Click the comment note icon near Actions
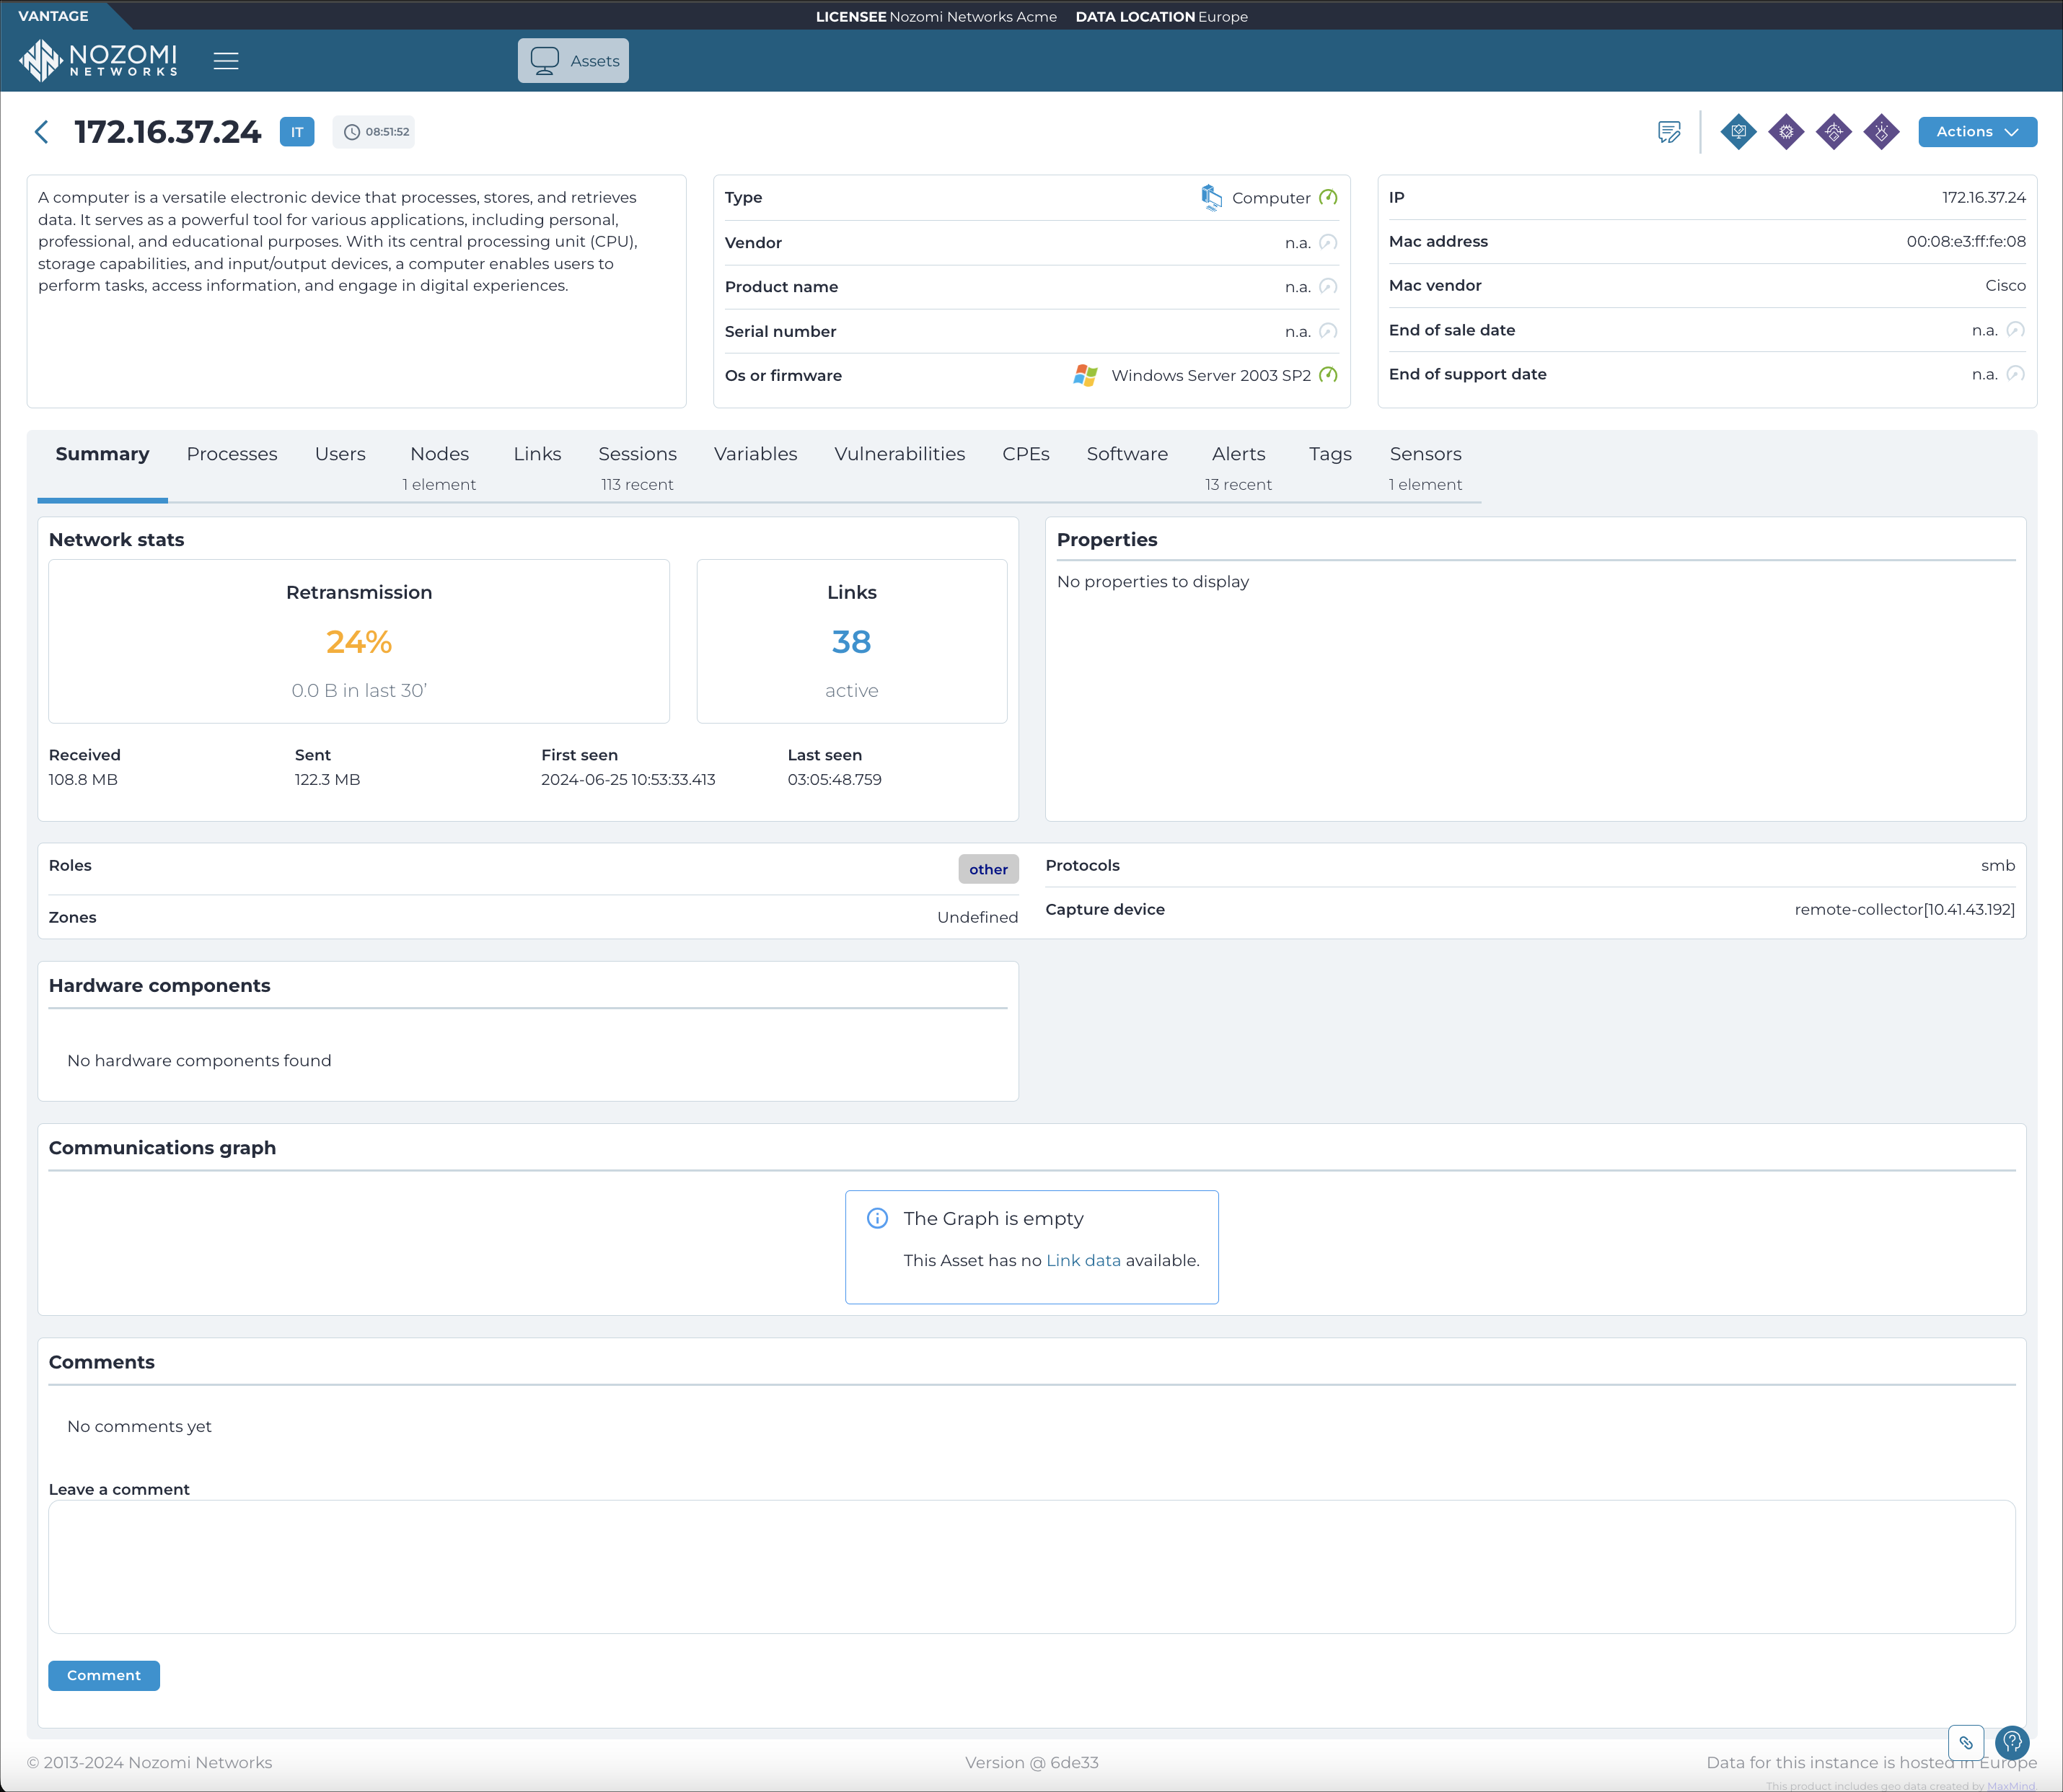 click(x=1669, y=132)
